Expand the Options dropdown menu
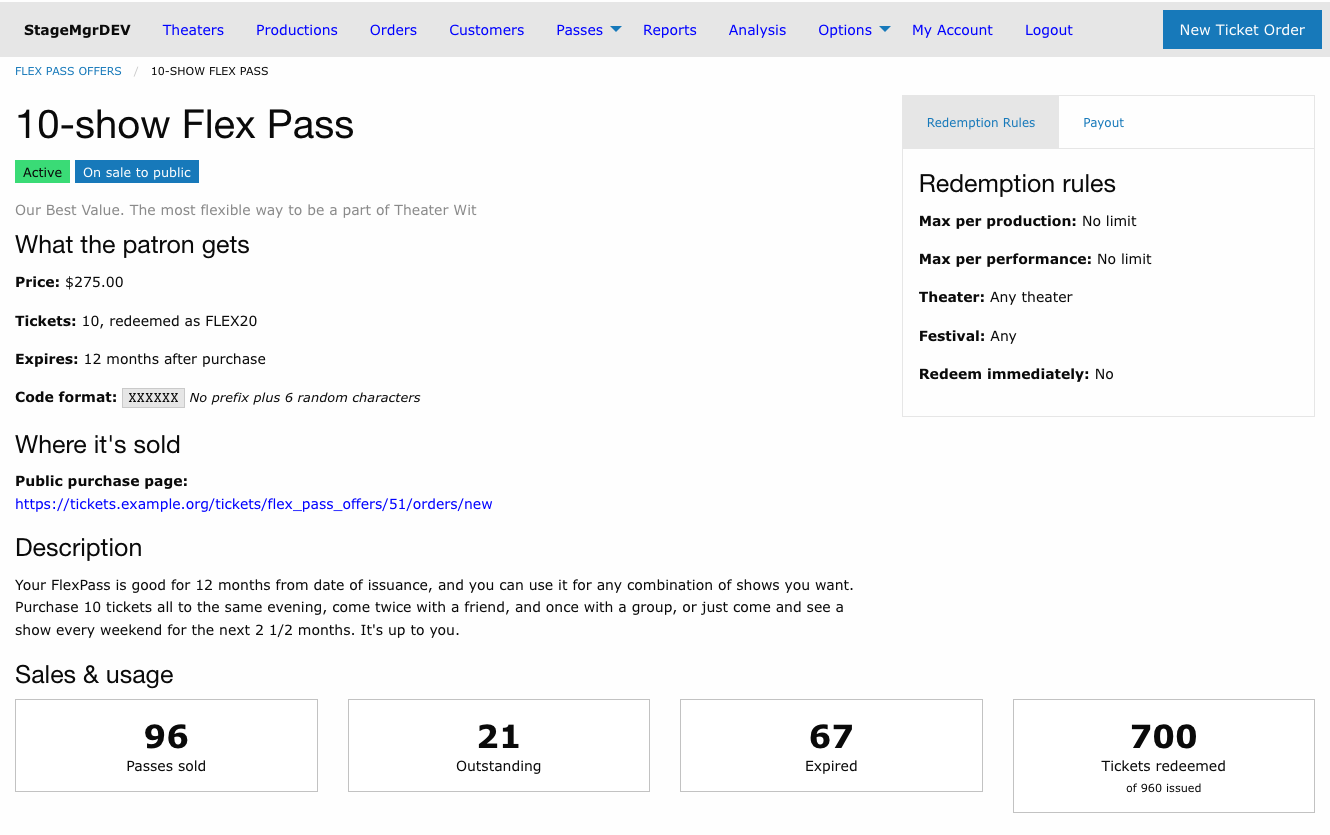The height and width of the screenshot is (835, 1330). tap(854, 30)
